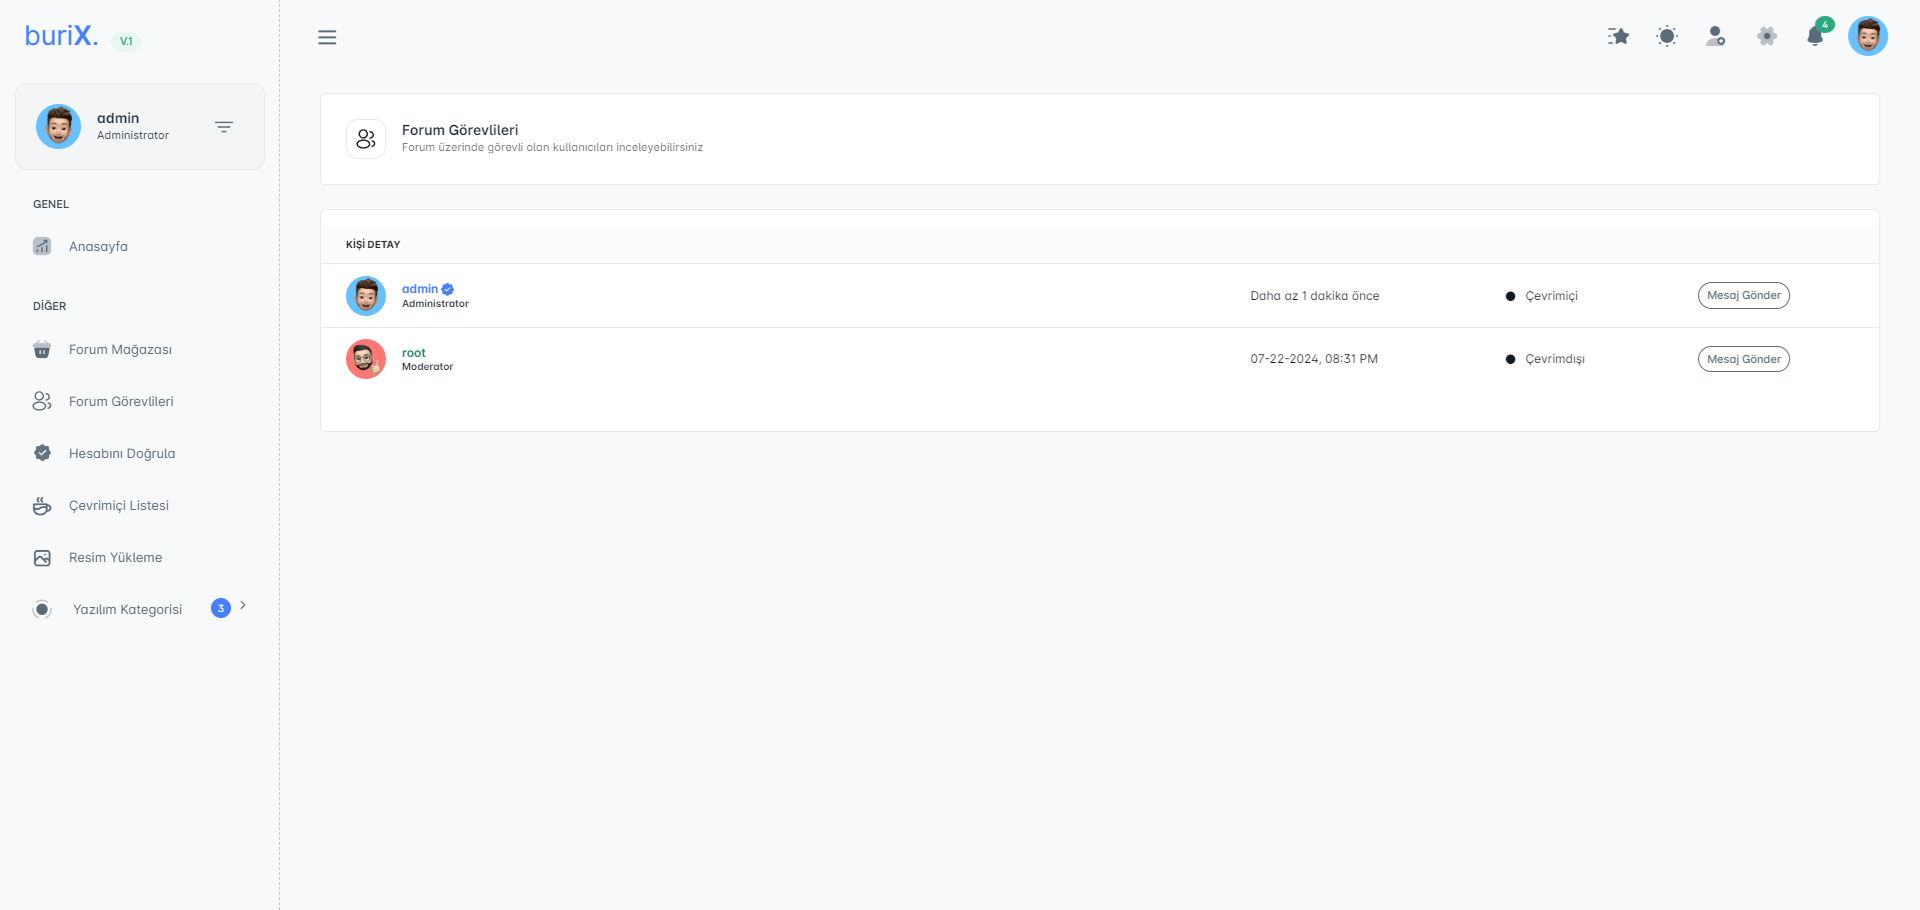
Task: Open Forum Mağazası menu item
Action: click(120, 350)
